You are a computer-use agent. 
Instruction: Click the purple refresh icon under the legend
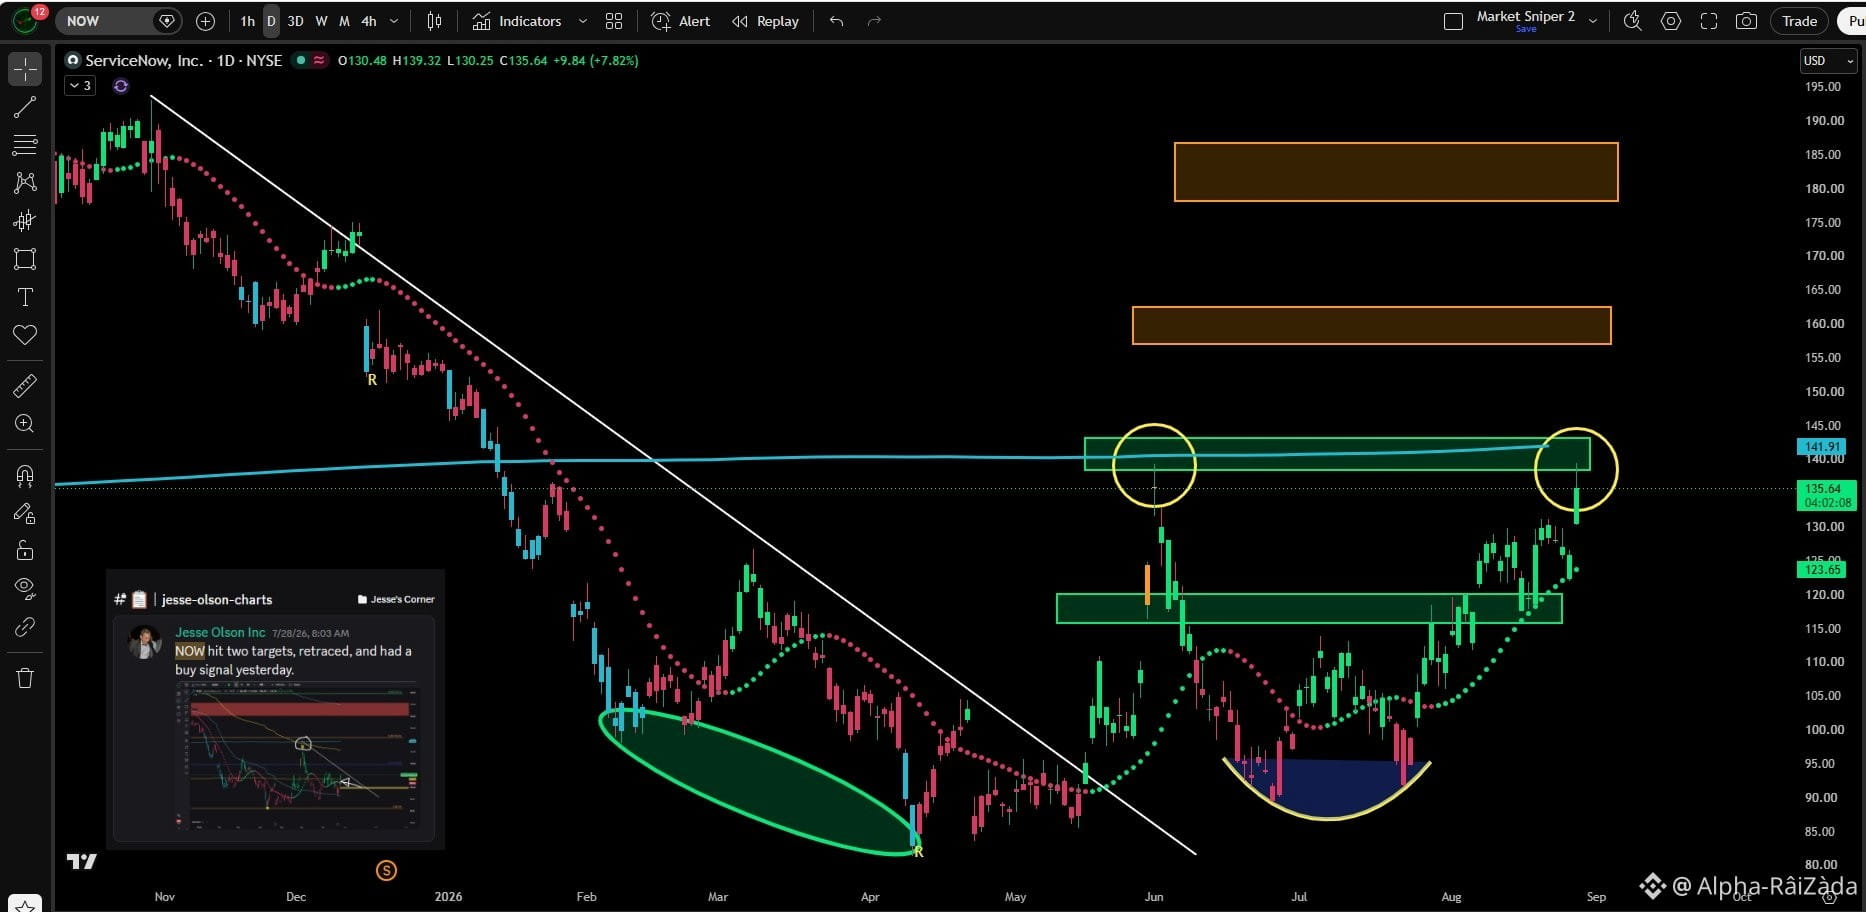click(121, 86)
